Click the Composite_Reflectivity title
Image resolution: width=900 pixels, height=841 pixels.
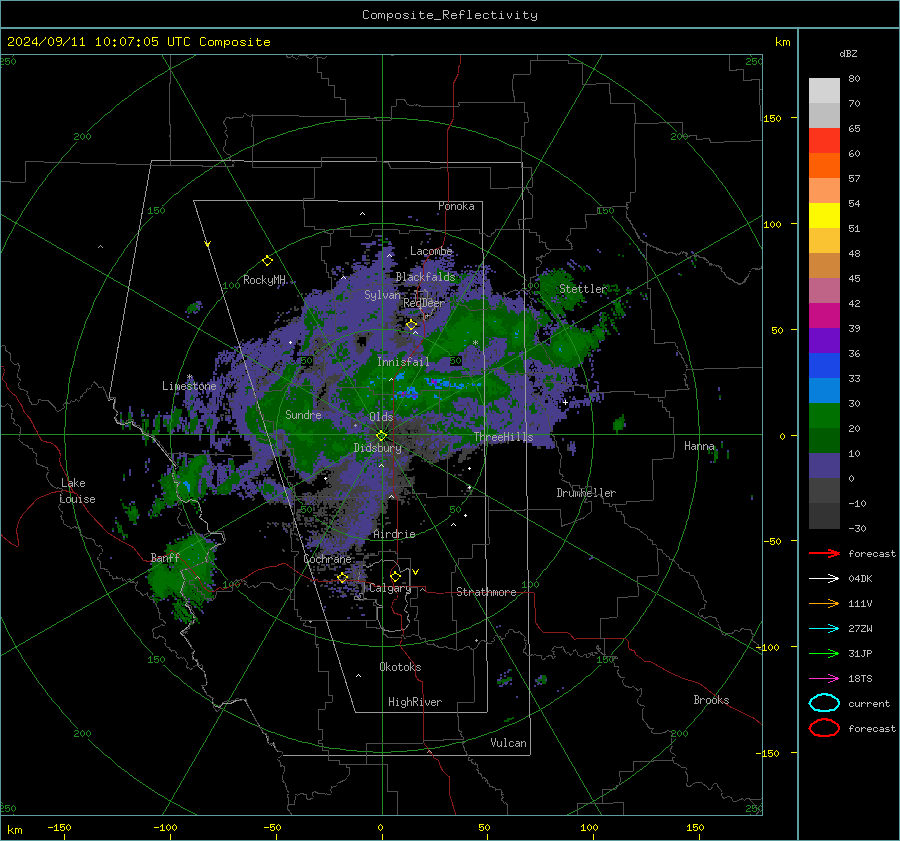450,15
